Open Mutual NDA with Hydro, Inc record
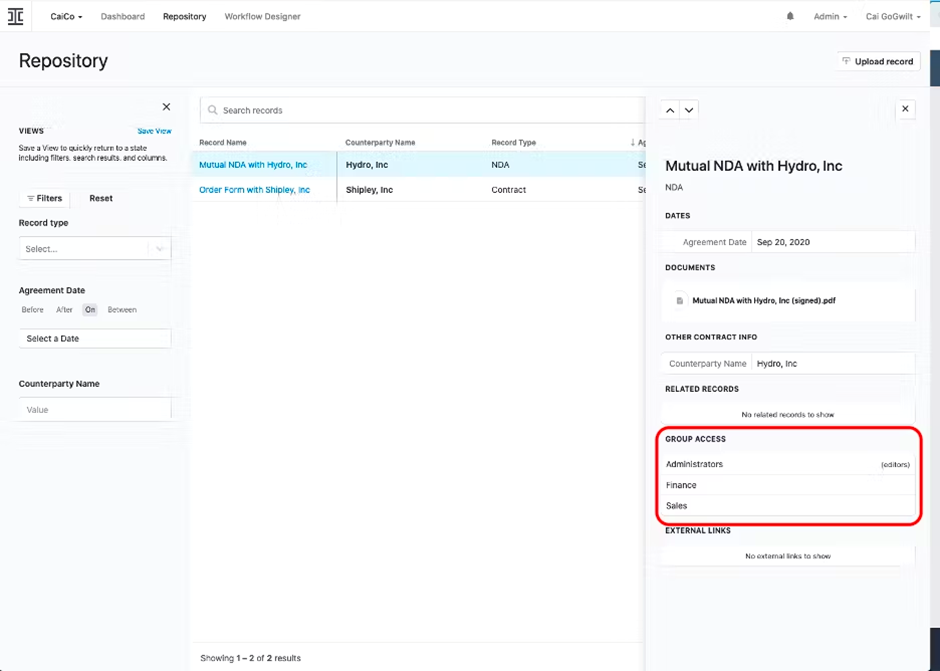This screenshot has height=671, width=940. point(253,165)
